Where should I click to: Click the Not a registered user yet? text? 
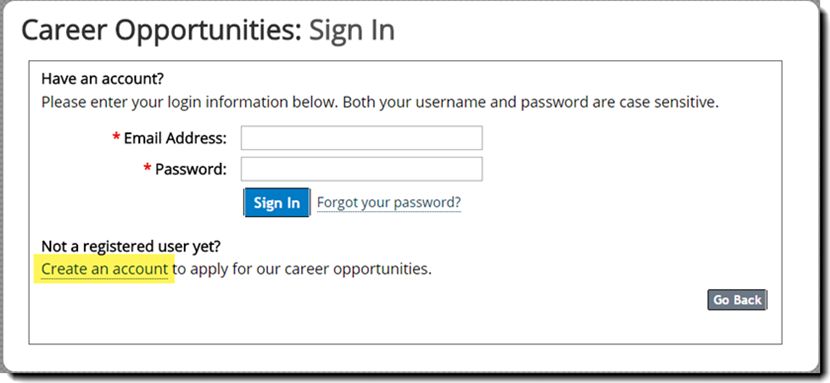click(x=131, y=246)
